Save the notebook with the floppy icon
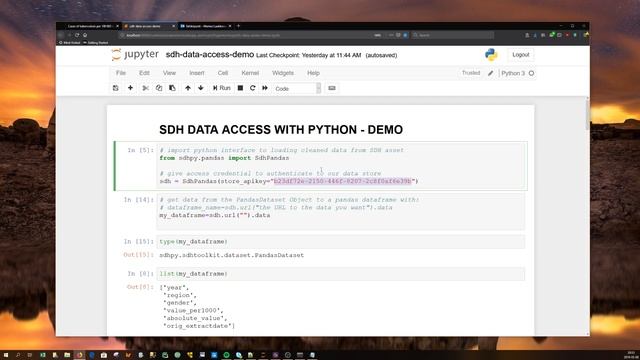This screenshot has height=360, width=640. click(x=116, y=88)
